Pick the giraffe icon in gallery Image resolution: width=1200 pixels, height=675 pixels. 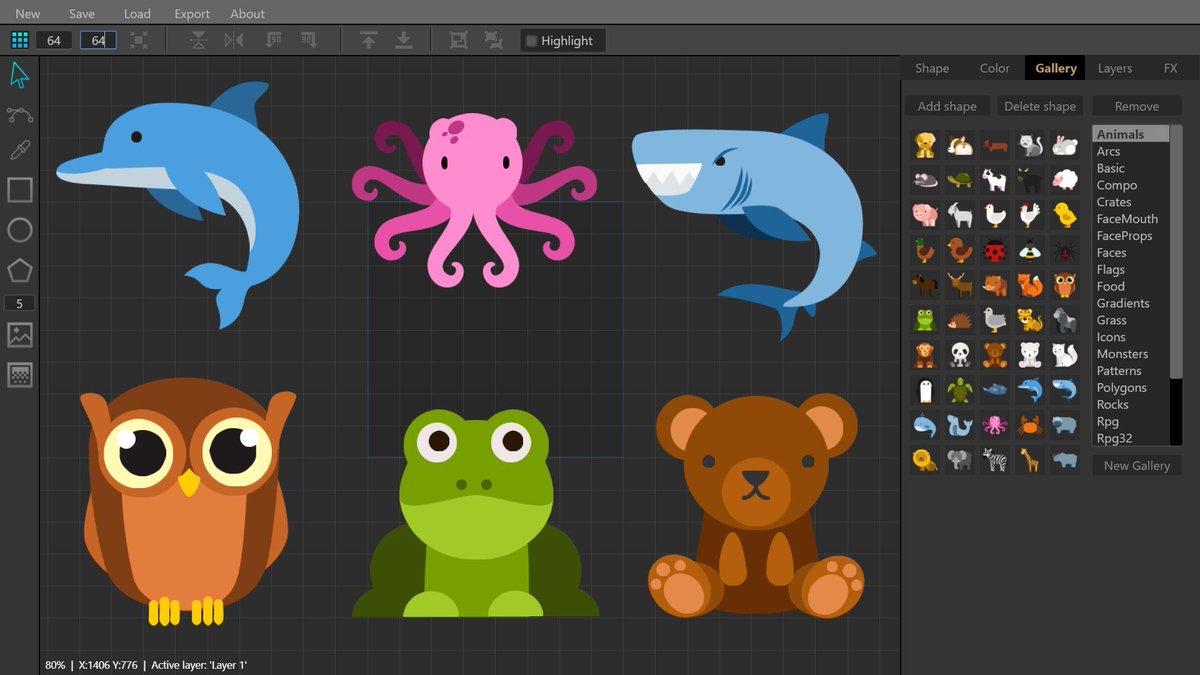click(1030, 460)
